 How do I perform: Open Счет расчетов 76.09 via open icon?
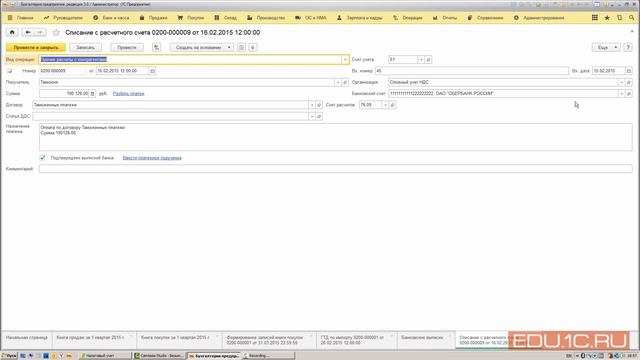click(x=392, y=105)
